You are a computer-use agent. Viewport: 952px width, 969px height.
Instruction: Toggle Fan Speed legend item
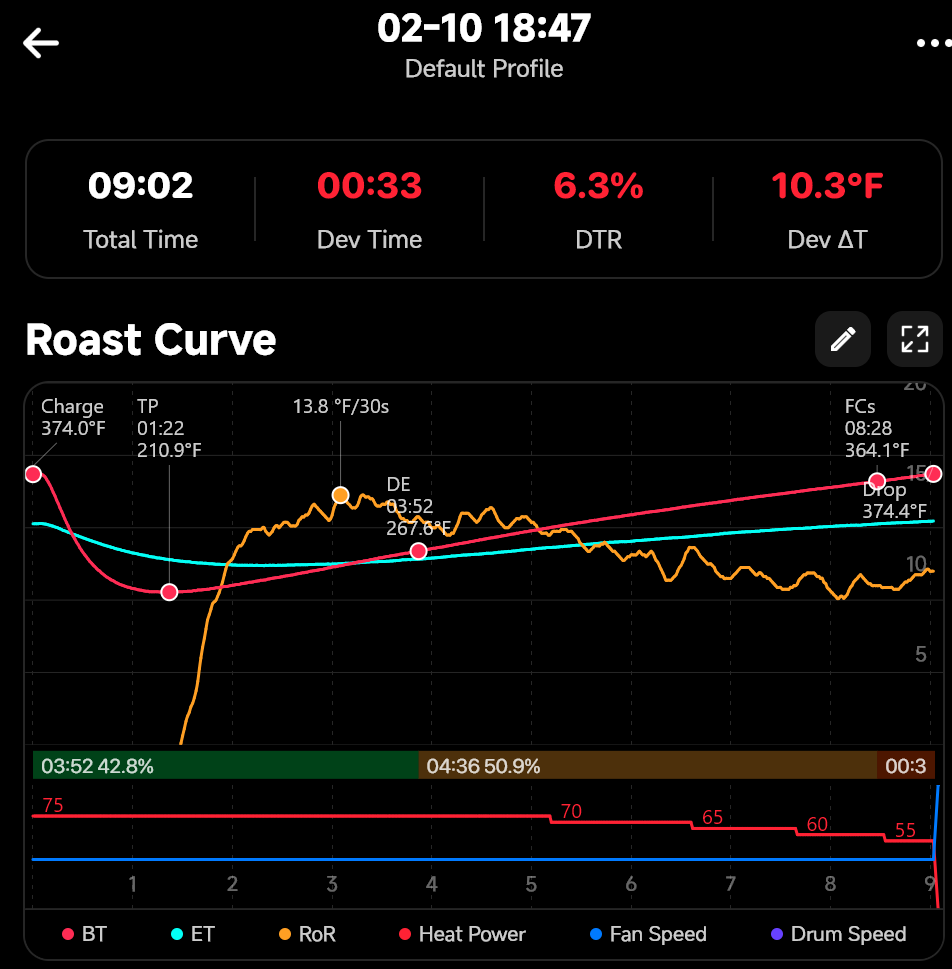[x=647, y=934]
